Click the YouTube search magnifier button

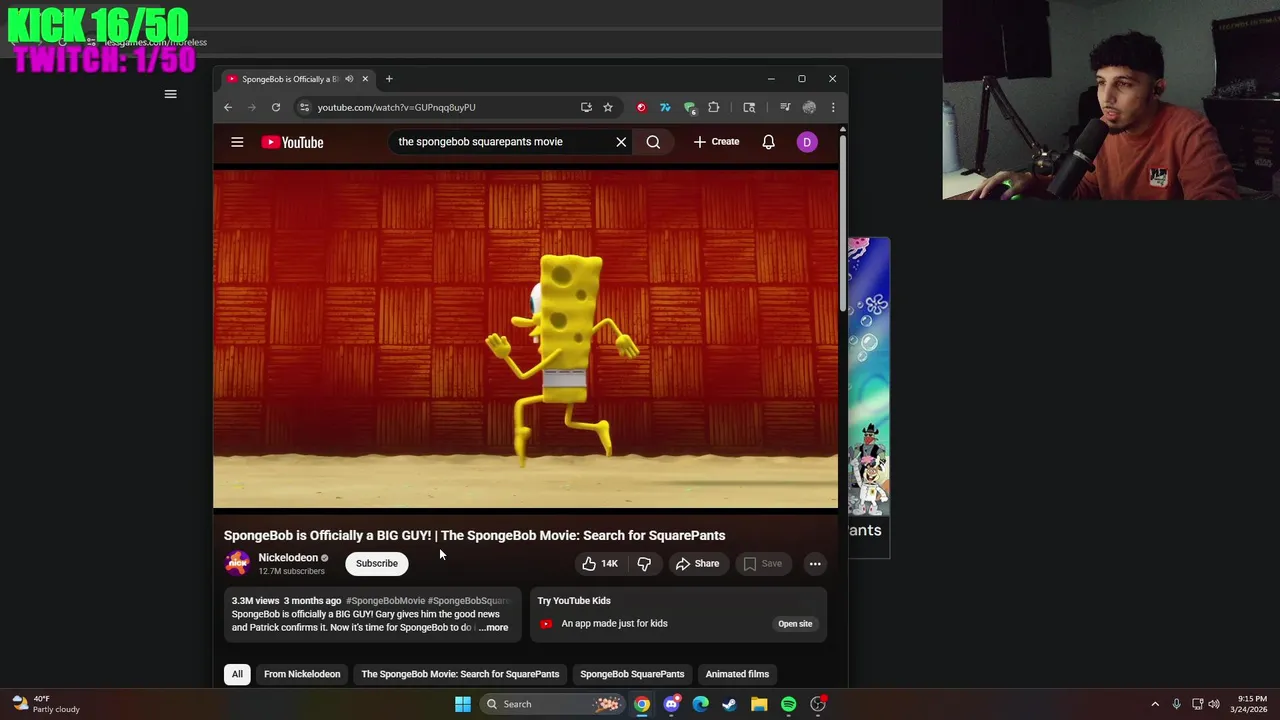click(653, 142)
